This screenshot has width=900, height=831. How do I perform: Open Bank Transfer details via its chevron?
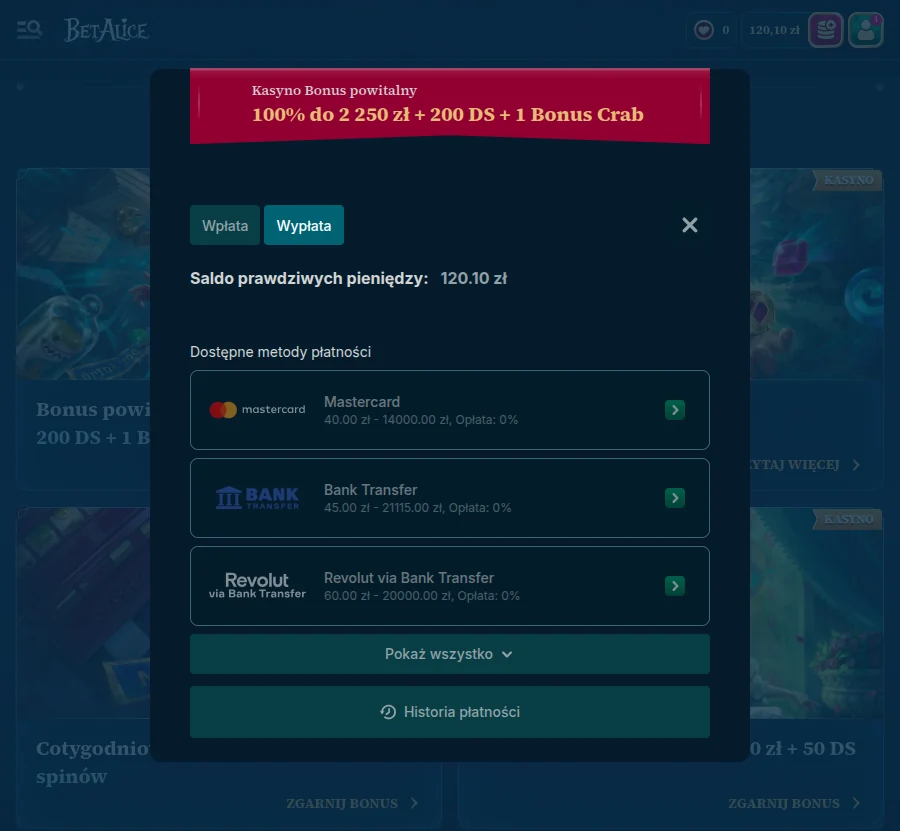pyautogui.click(x=676, y=497)
